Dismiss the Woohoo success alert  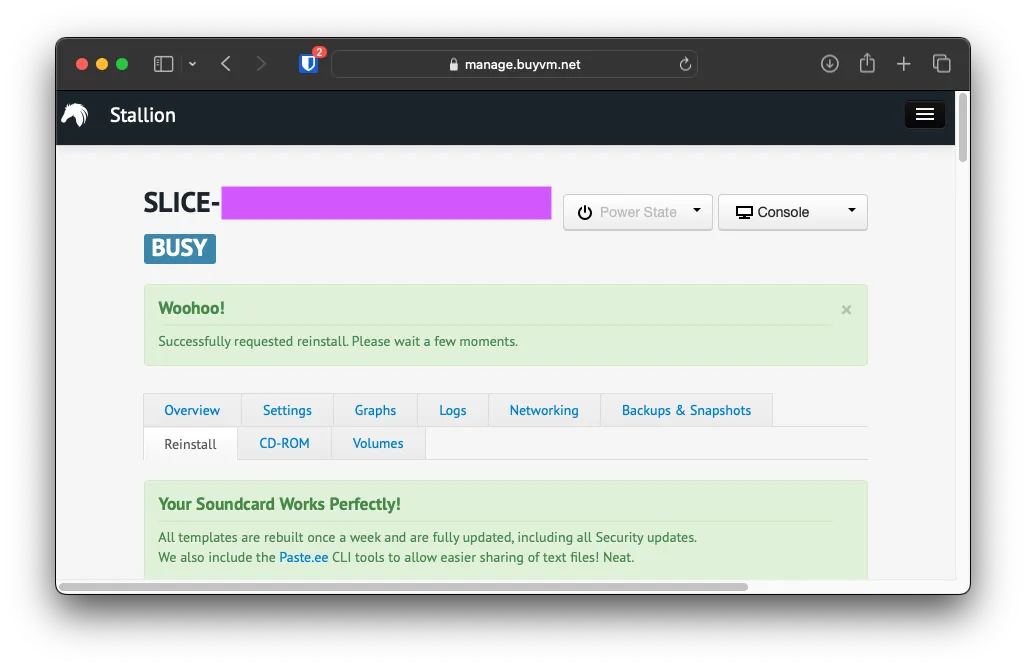(846, 310)
